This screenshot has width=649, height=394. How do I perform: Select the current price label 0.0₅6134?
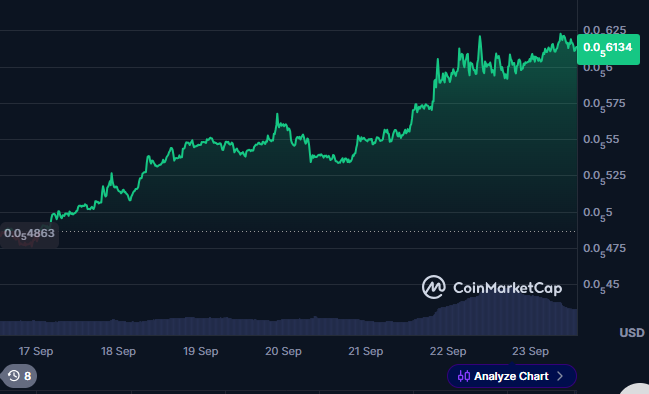point(608,49)
